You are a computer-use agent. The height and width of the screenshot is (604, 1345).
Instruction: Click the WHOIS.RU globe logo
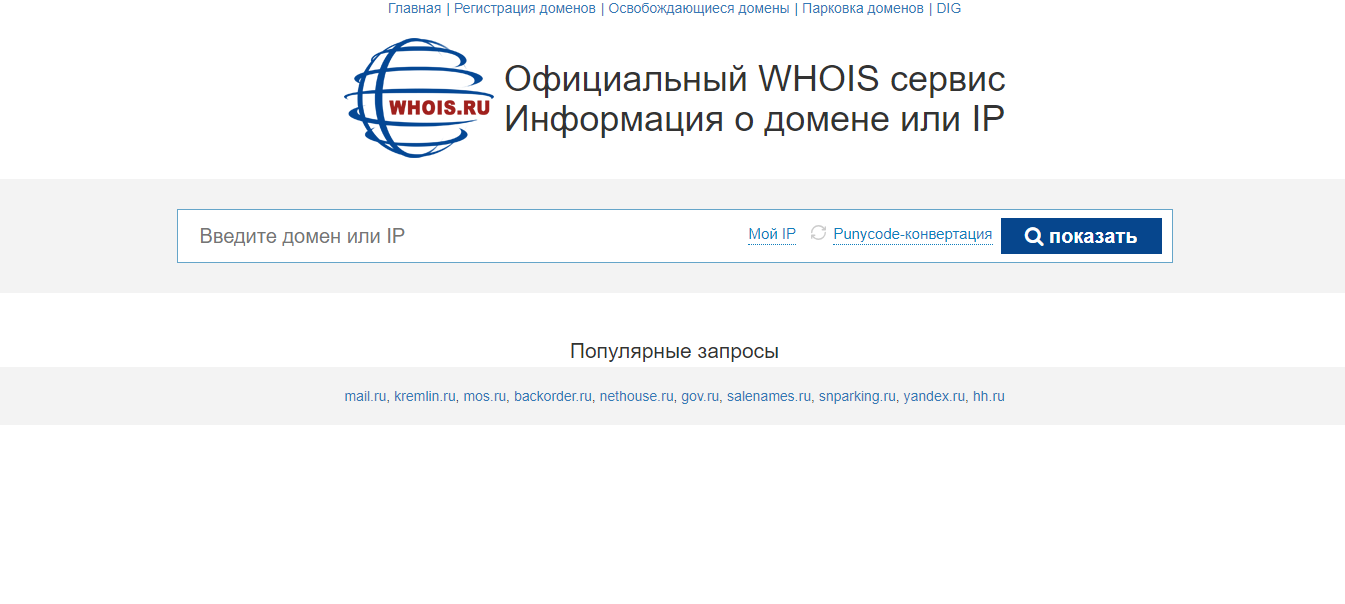coord(418,98)
